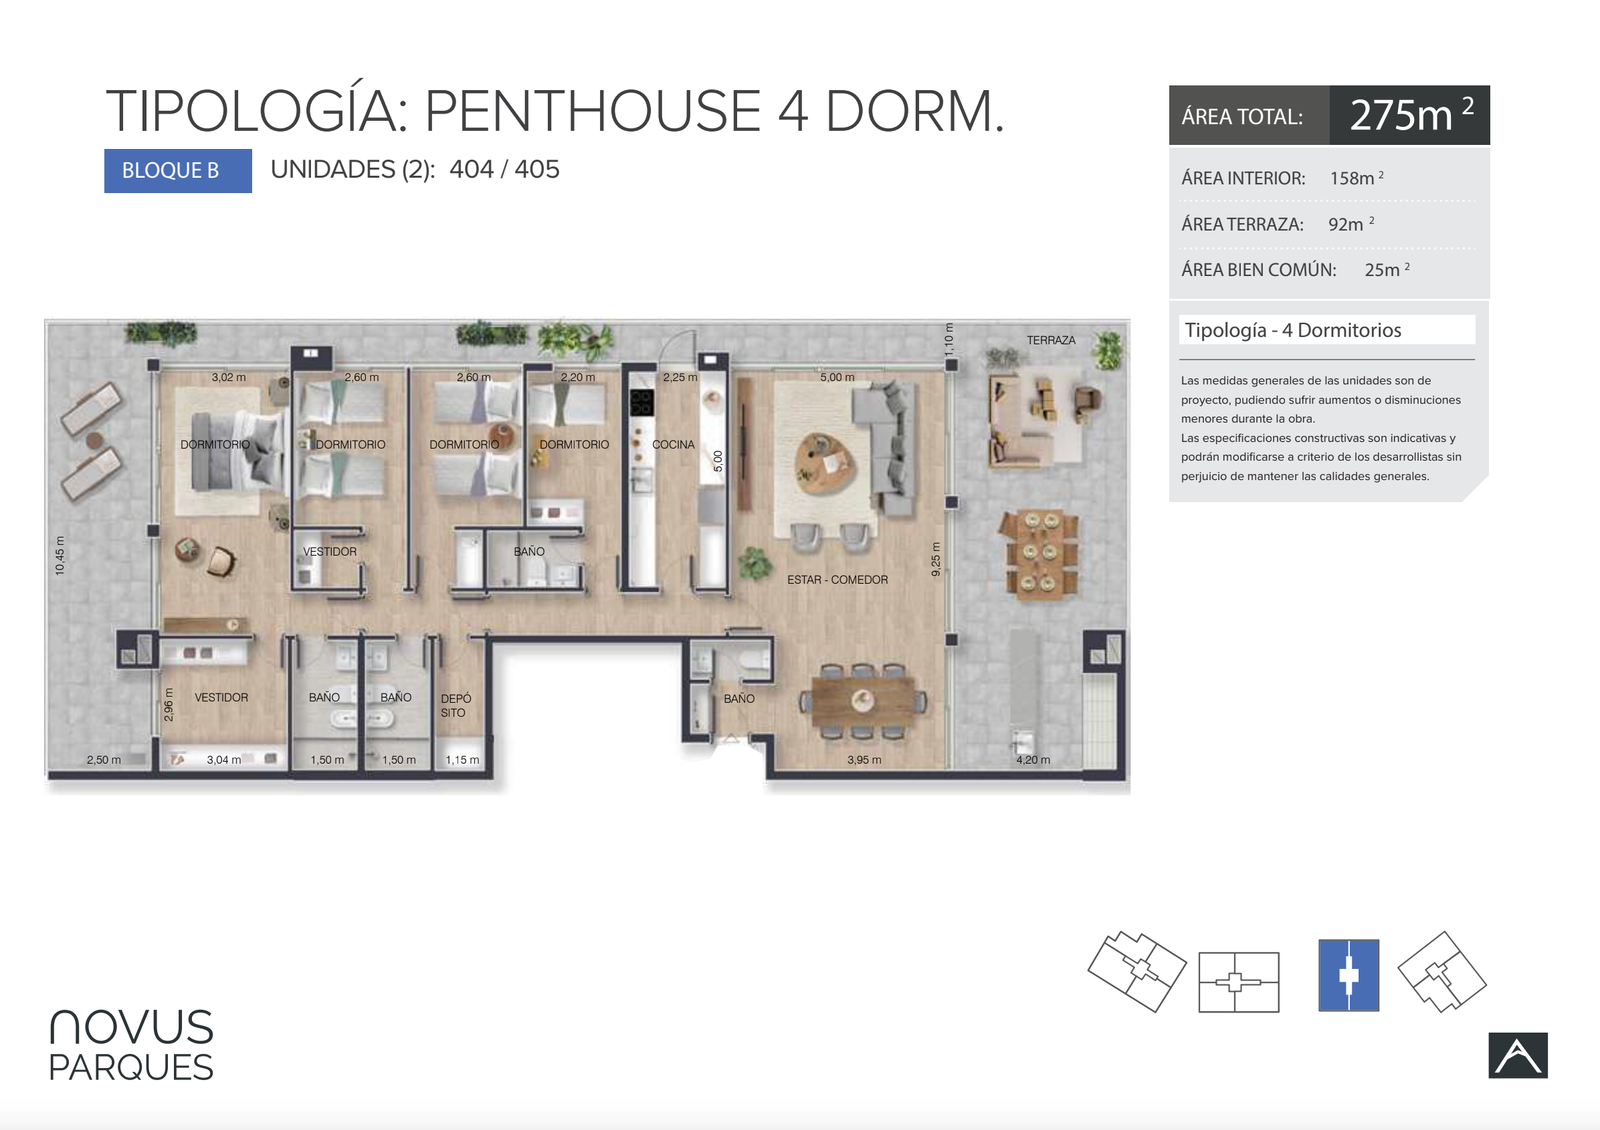Click the Novus Parques logo

[131, 1045]
